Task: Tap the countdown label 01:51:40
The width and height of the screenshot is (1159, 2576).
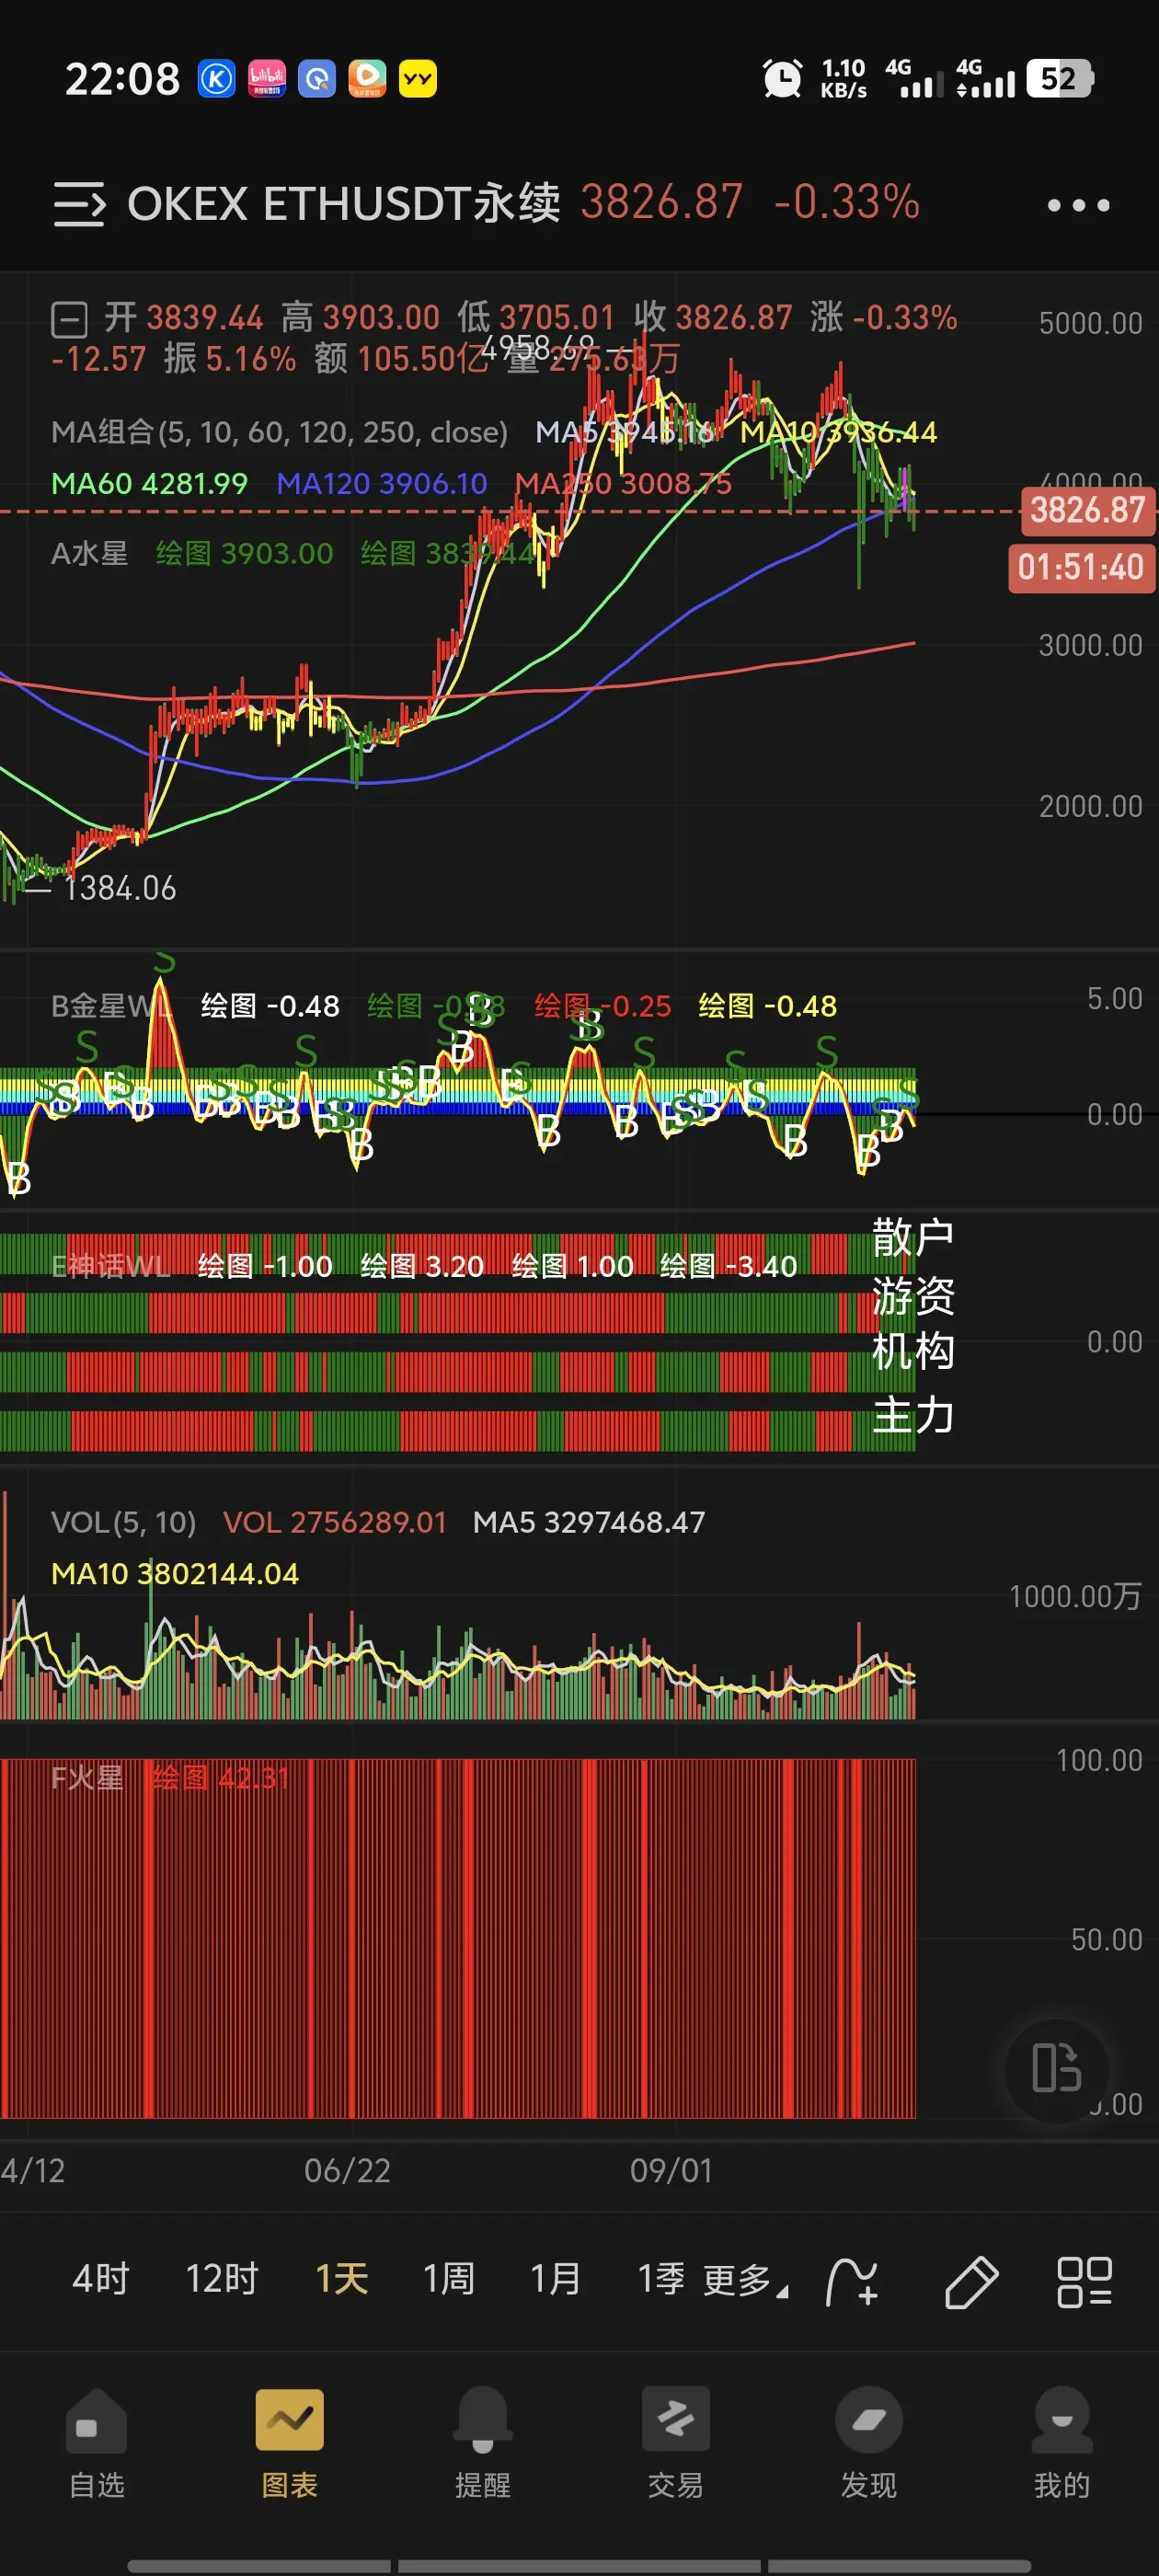Action: (1081, 568)
